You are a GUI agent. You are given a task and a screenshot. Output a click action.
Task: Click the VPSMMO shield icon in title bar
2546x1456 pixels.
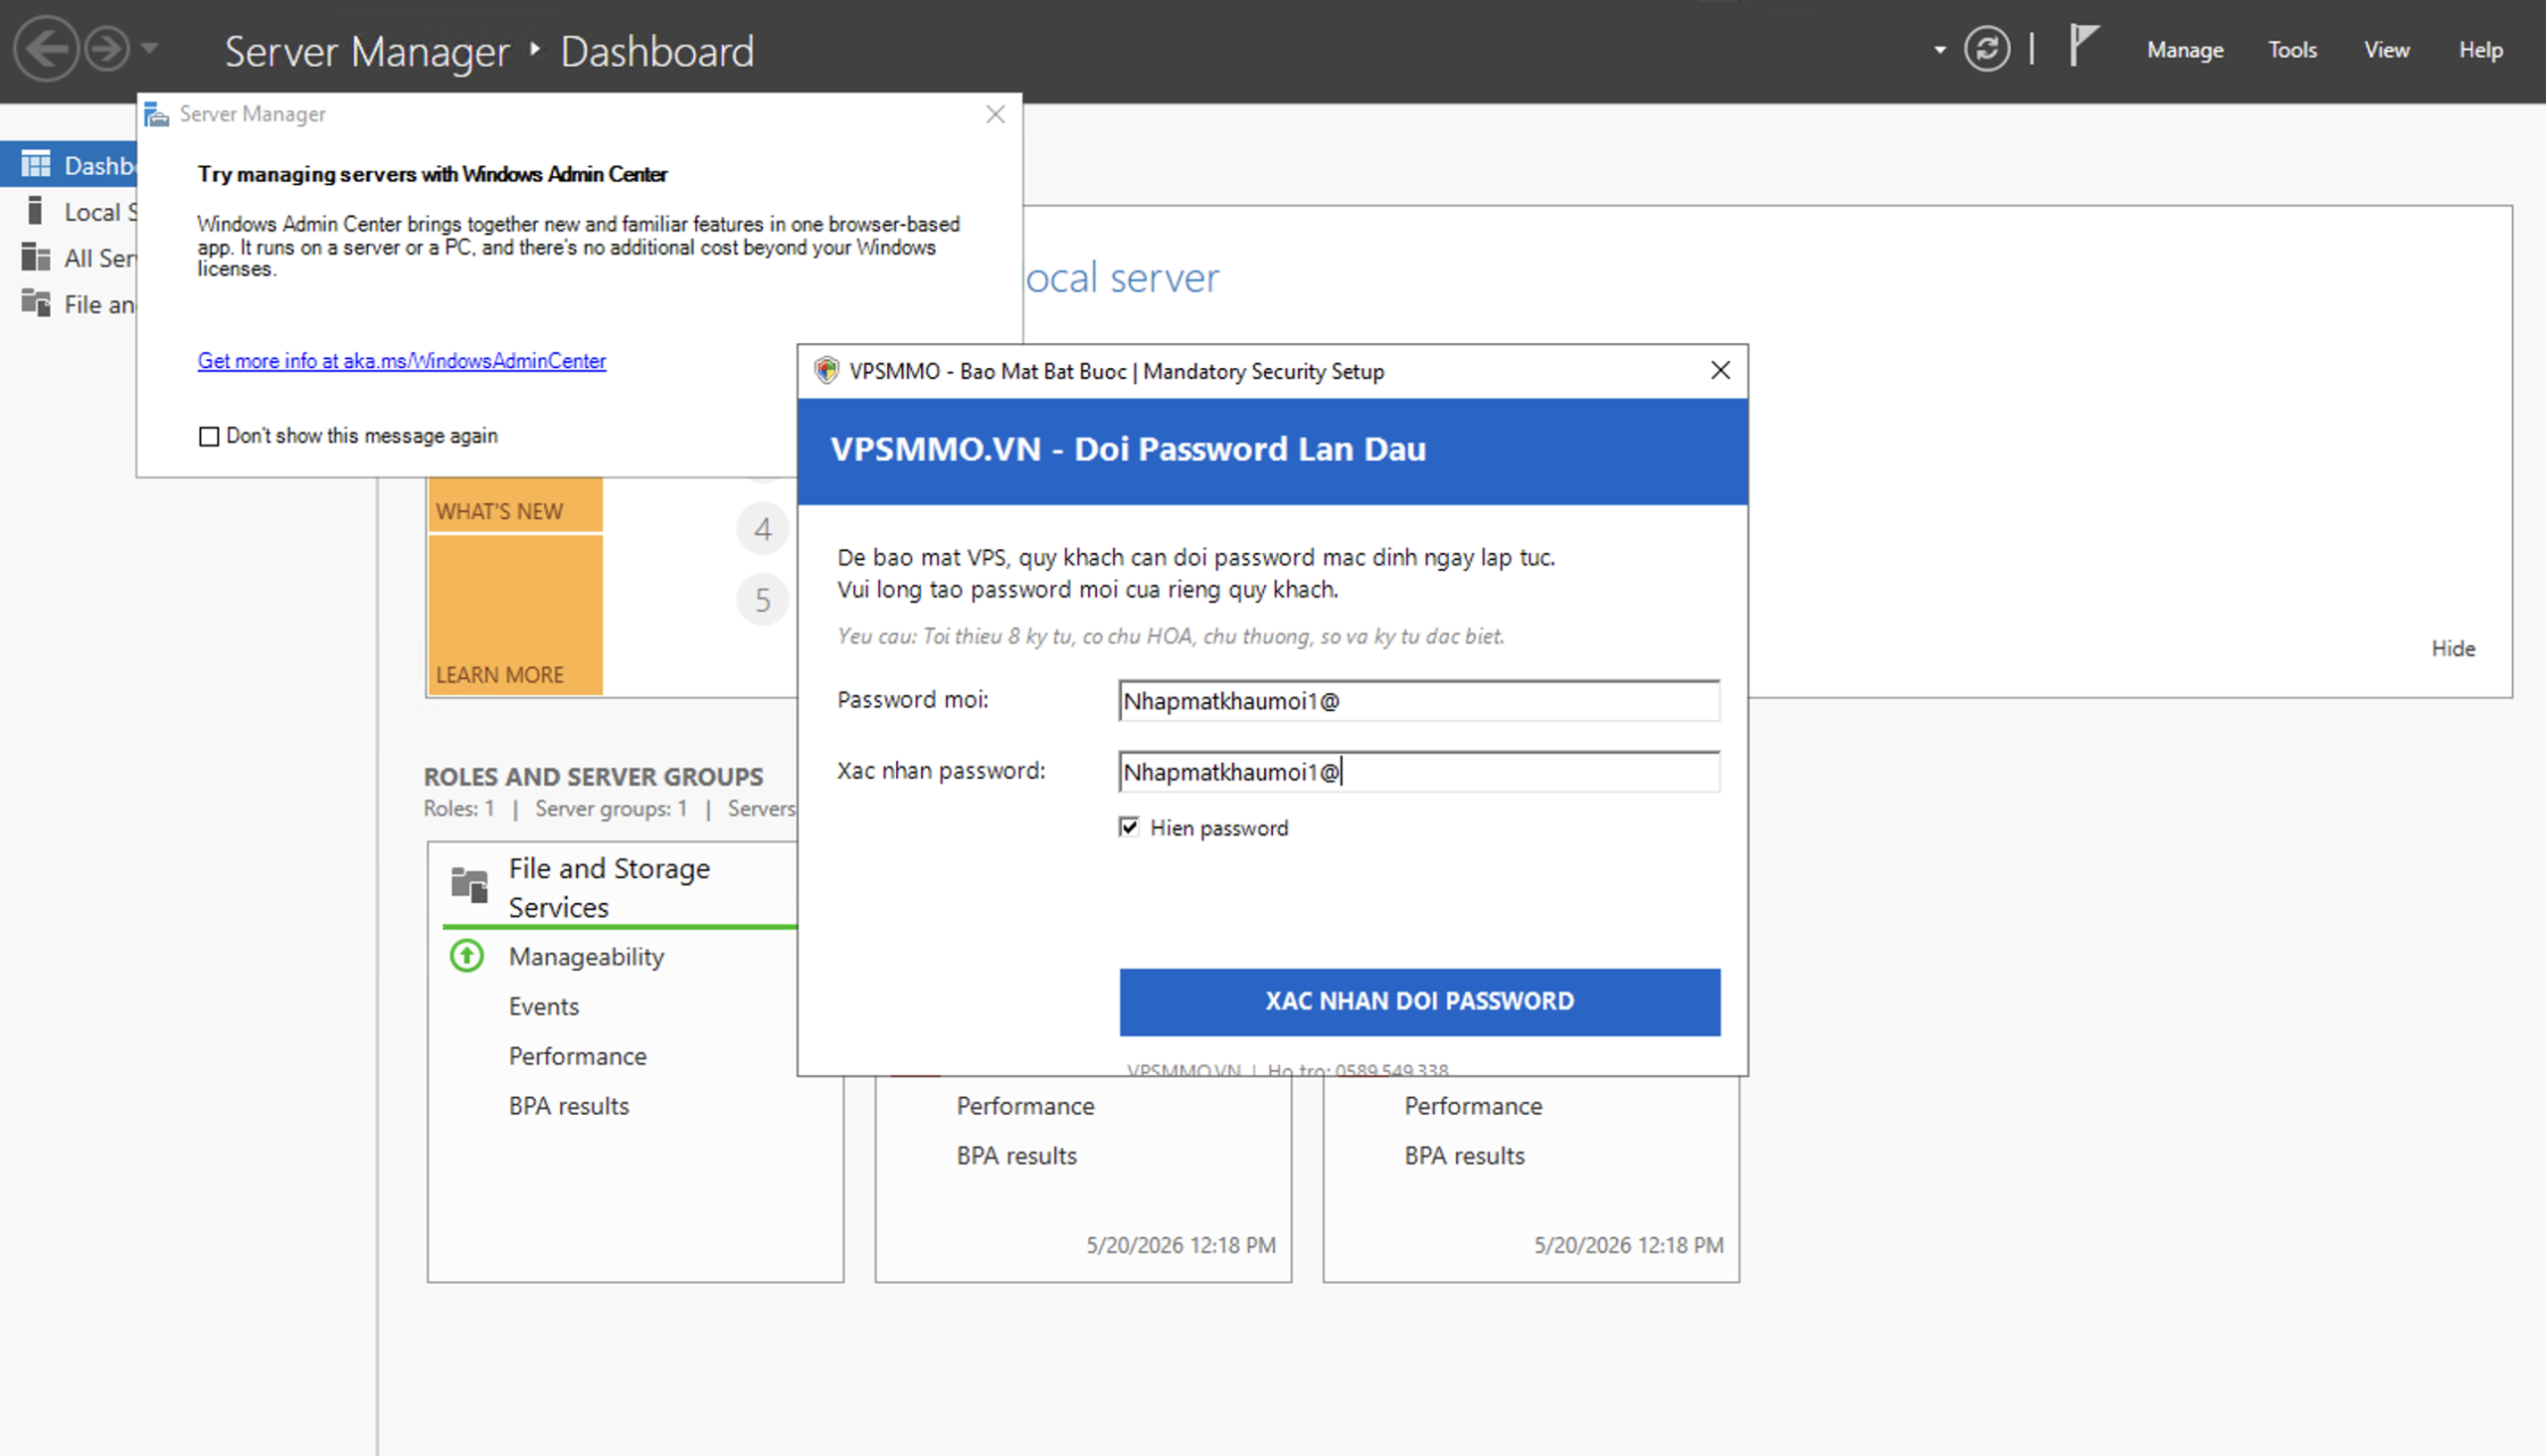coord(826,371)
